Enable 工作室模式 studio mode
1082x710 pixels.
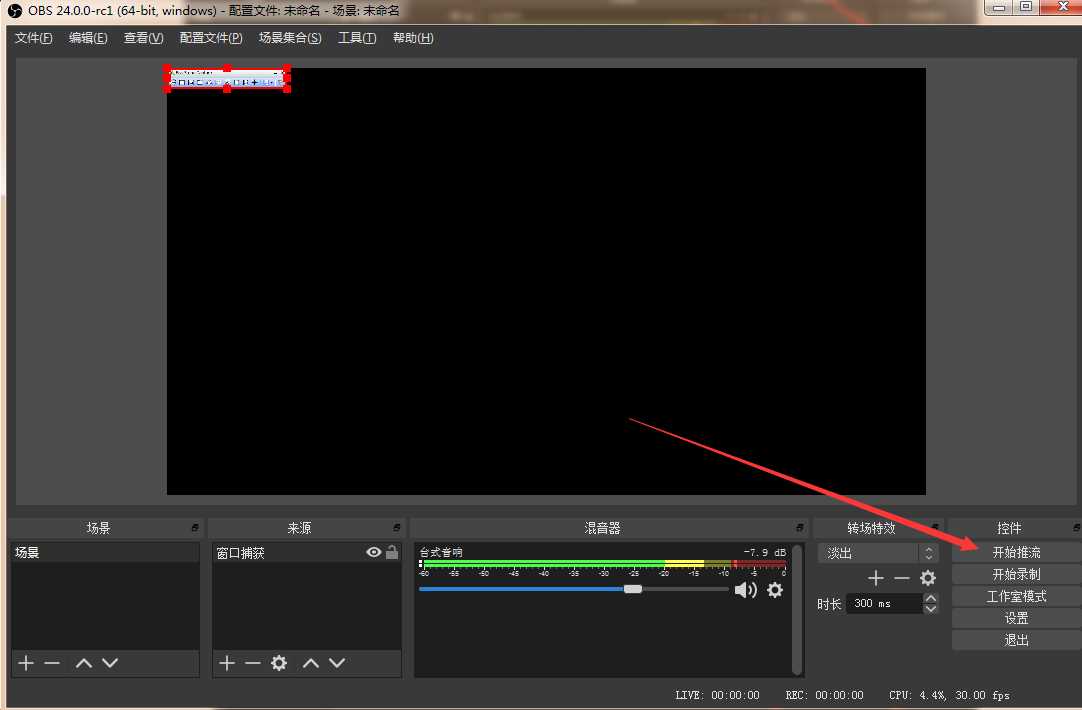click(1016, 596)
